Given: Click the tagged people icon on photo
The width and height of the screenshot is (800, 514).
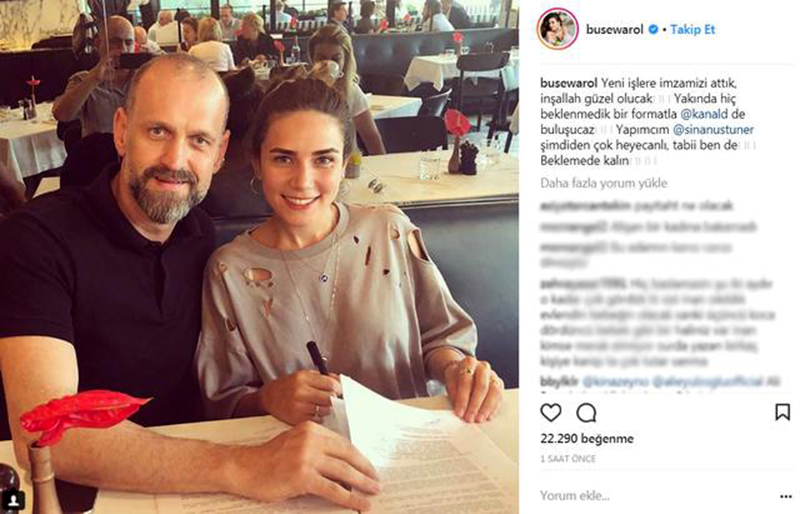Looking at the screenshot, I should (x=12, y=498).
